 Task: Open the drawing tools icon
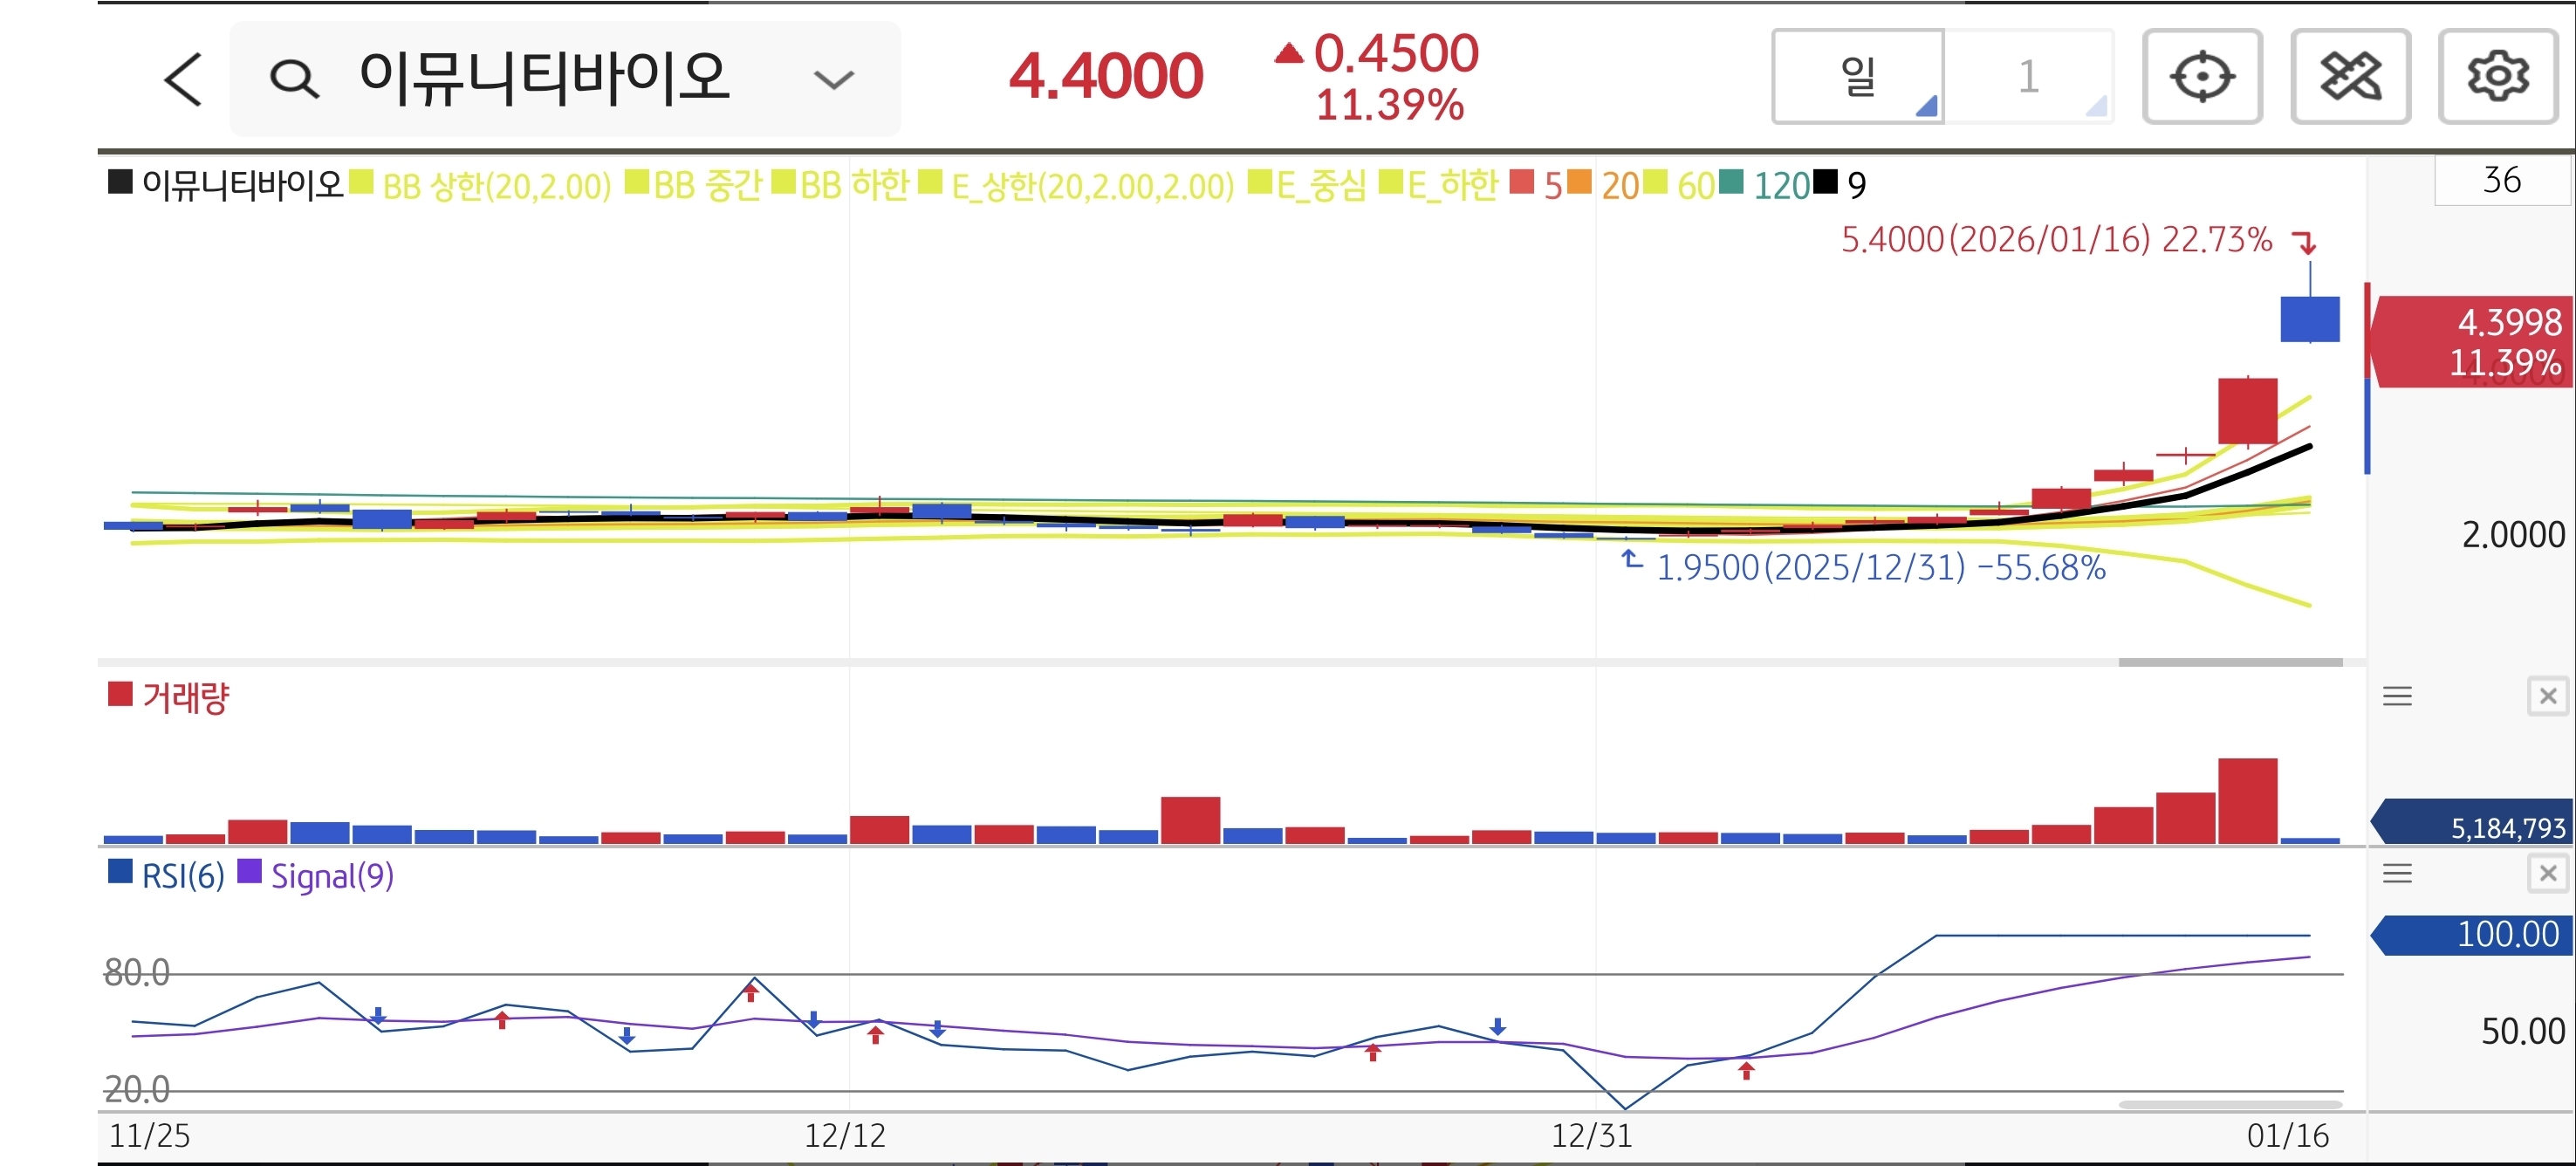click(x=2350, y=77)
